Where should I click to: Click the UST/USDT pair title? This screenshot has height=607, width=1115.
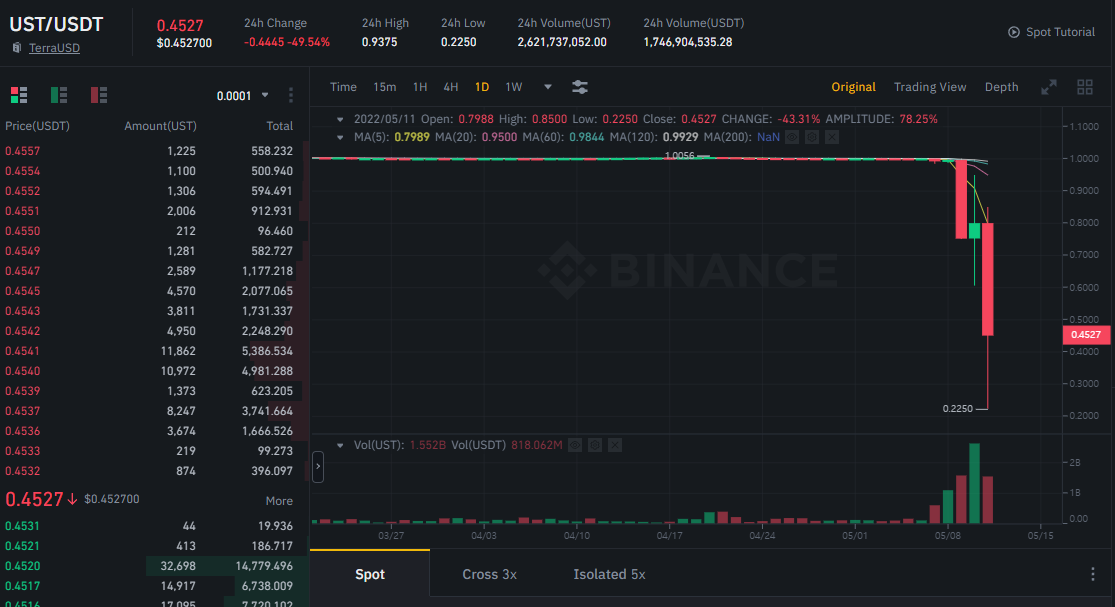coord(56,24)
